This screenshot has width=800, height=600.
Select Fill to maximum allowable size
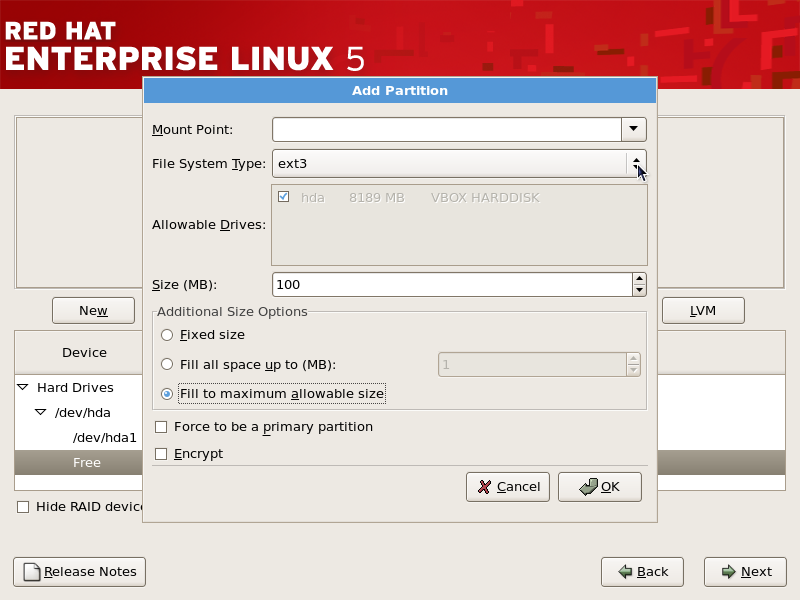tap(167, 394)
